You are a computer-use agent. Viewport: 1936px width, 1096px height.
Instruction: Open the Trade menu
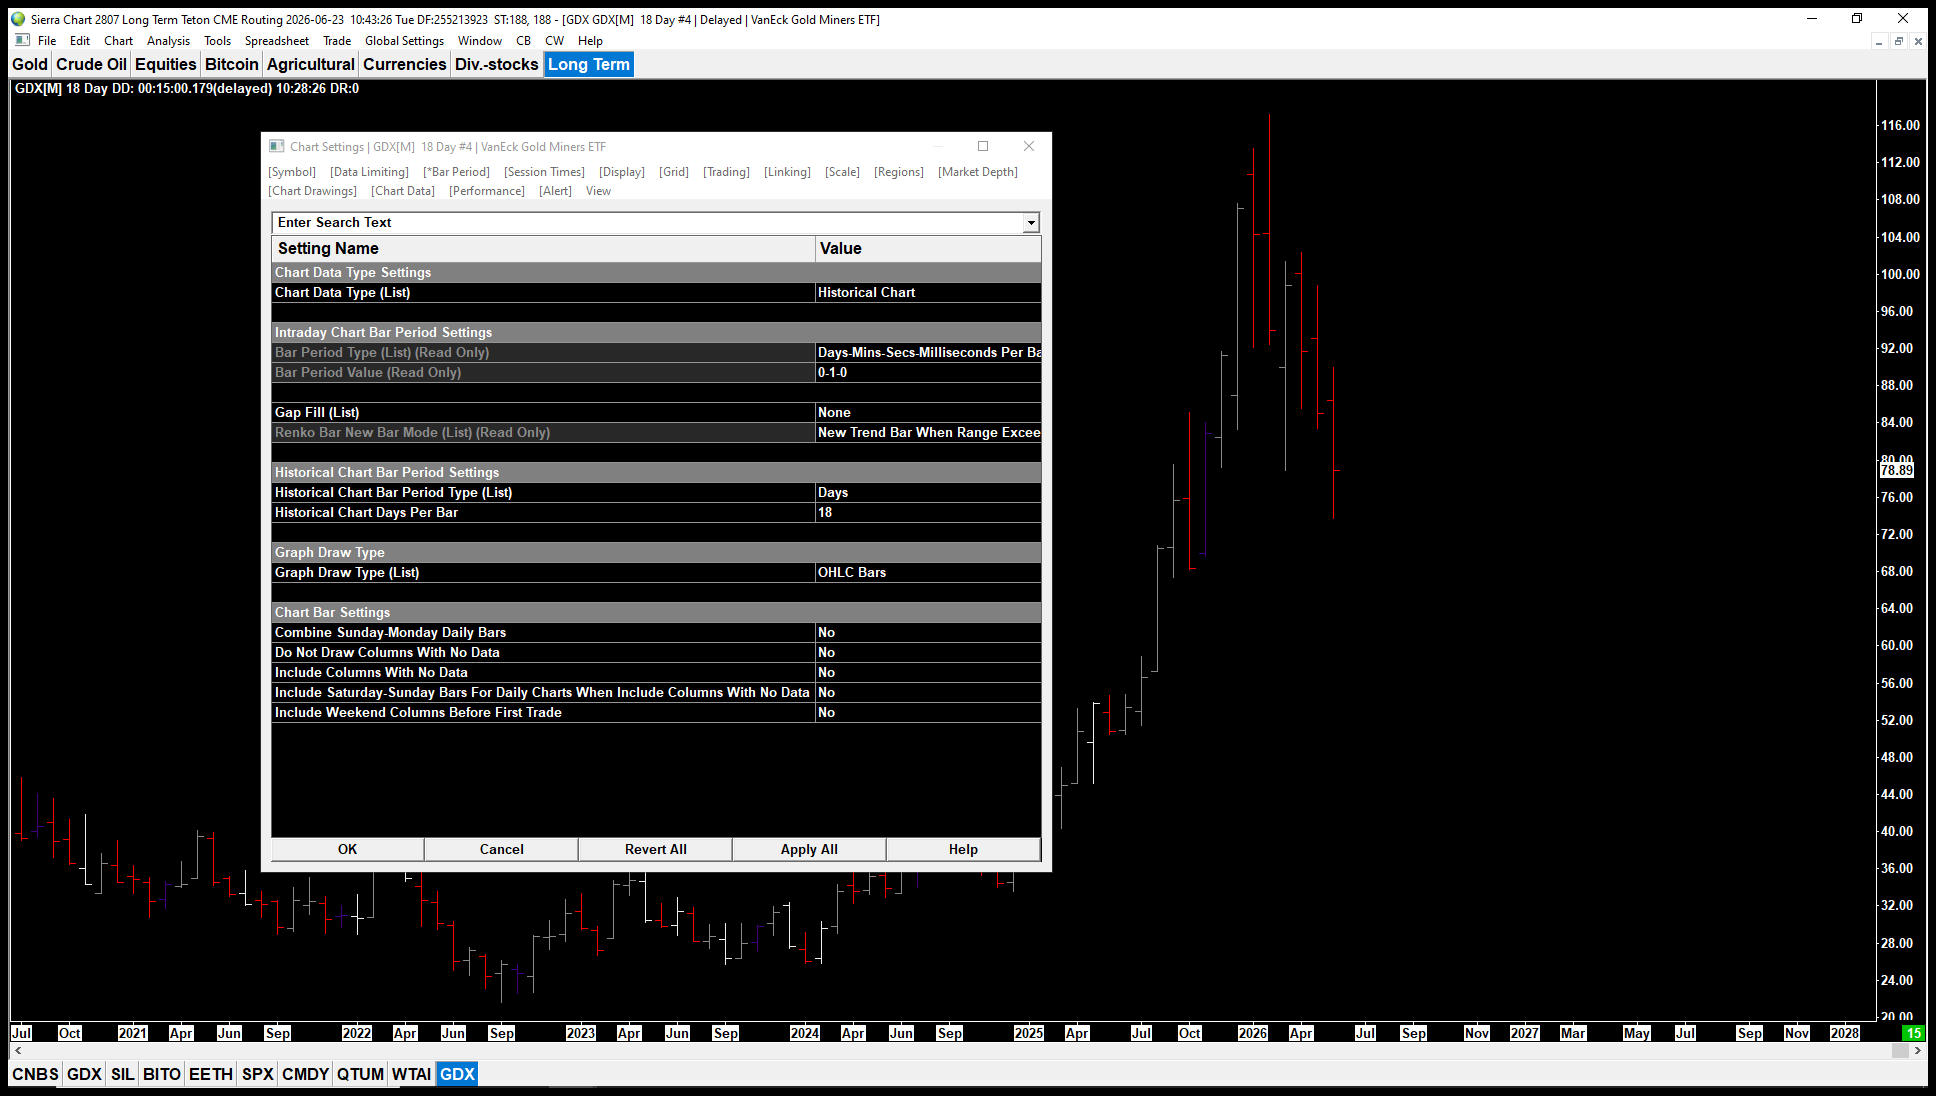pyautogui.click(x=337, y=41)
